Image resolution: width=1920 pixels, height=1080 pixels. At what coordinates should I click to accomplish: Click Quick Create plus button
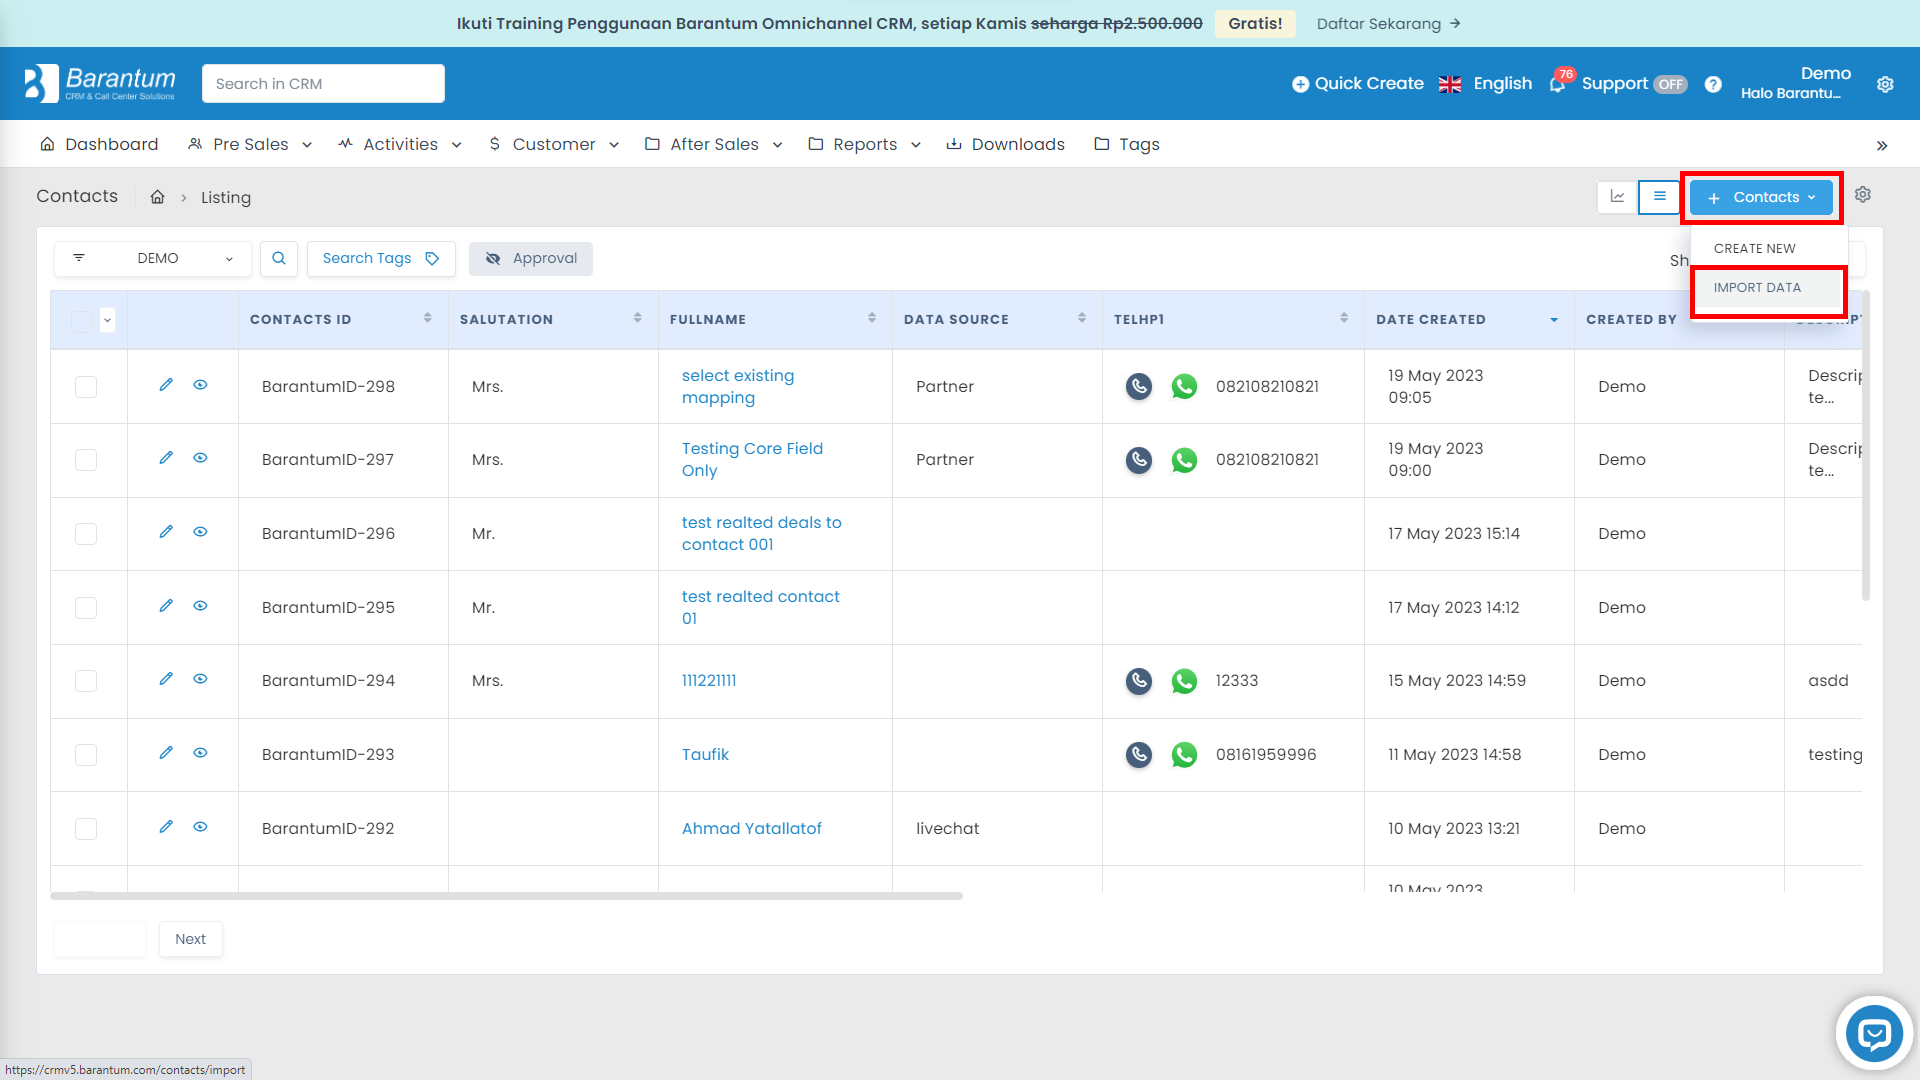click(x=1357, y=84)
